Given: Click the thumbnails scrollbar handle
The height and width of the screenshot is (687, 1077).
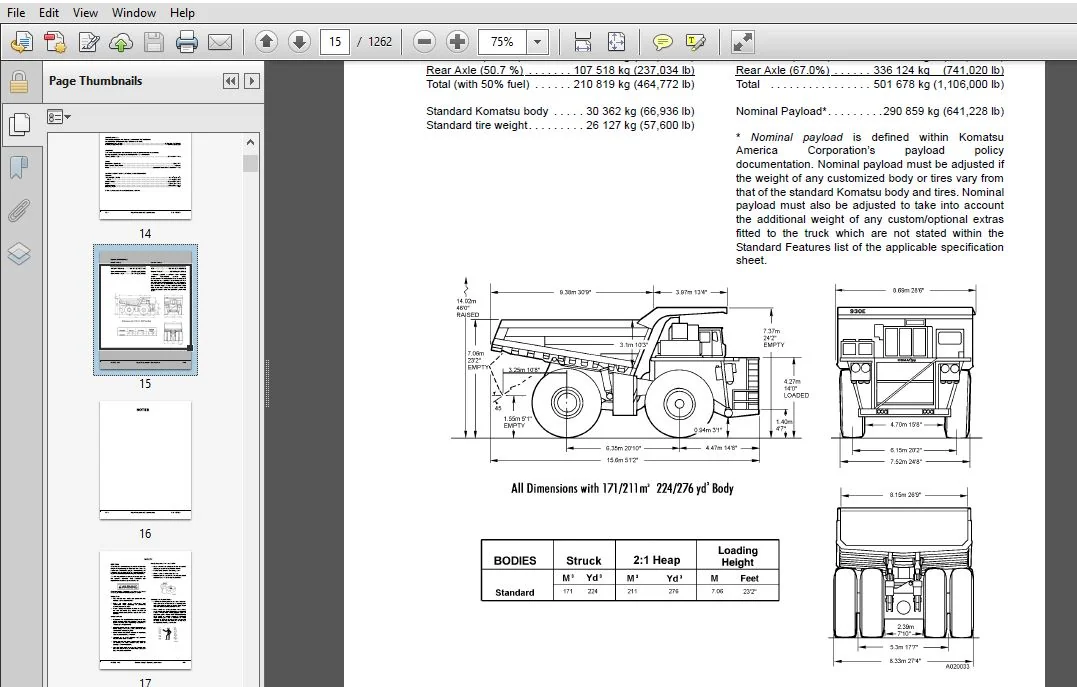Looking at the screenshot, I should [250, 164].
